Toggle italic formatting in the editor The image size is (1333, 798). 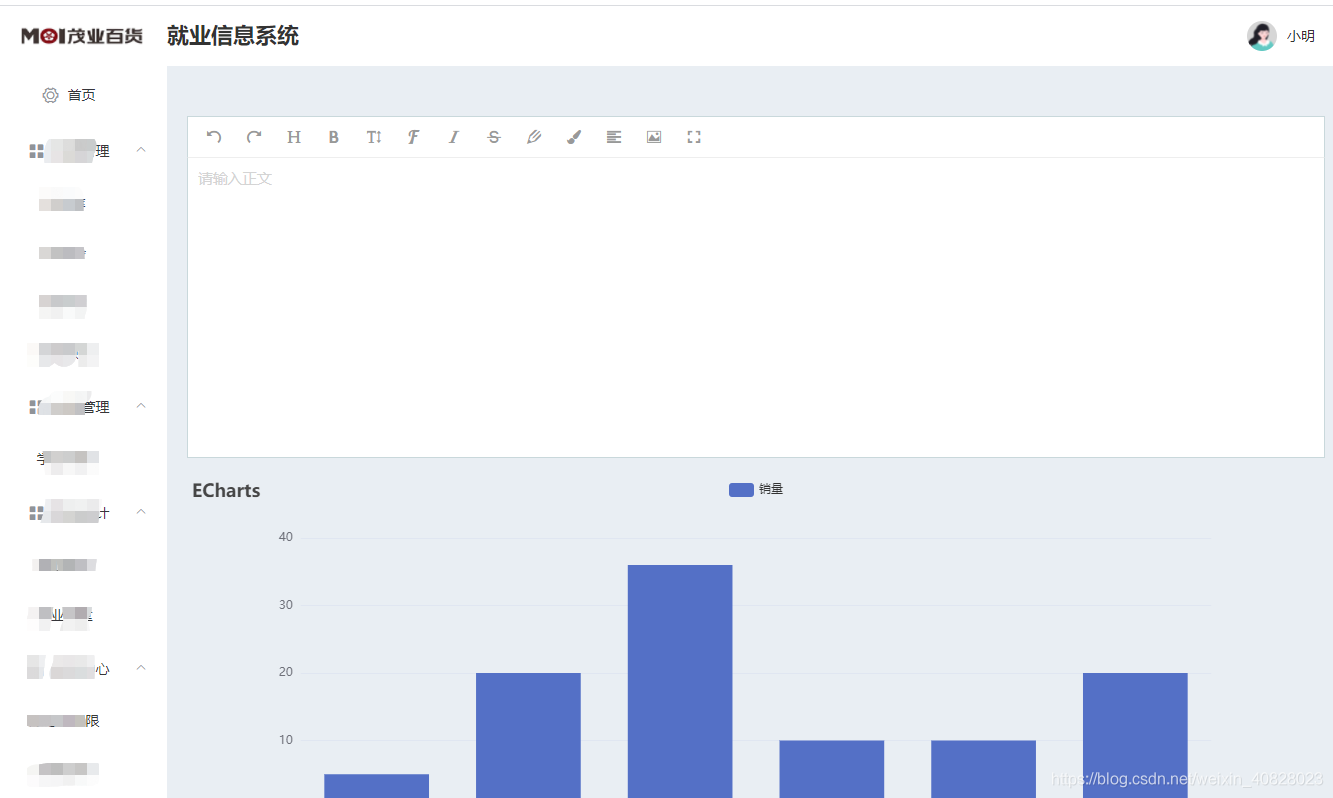click(x=453, y=137)
